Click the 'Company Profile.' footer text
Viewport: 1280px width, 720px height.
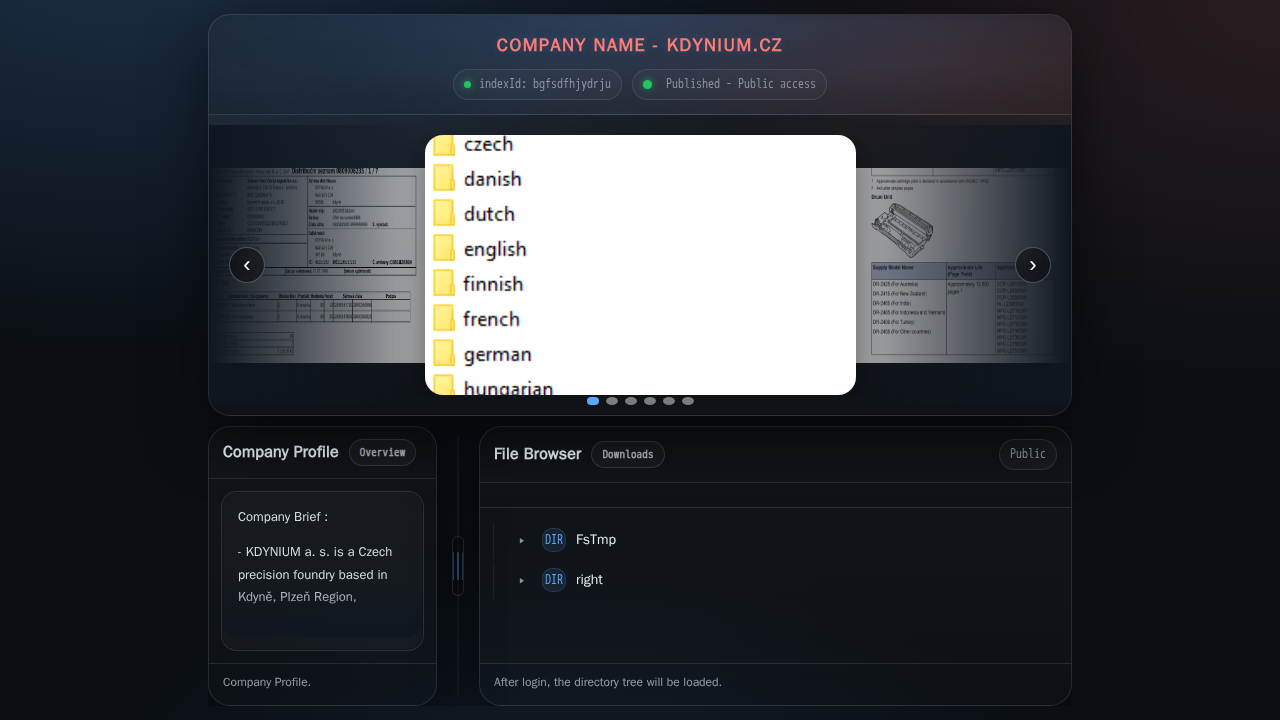(267, 682)
